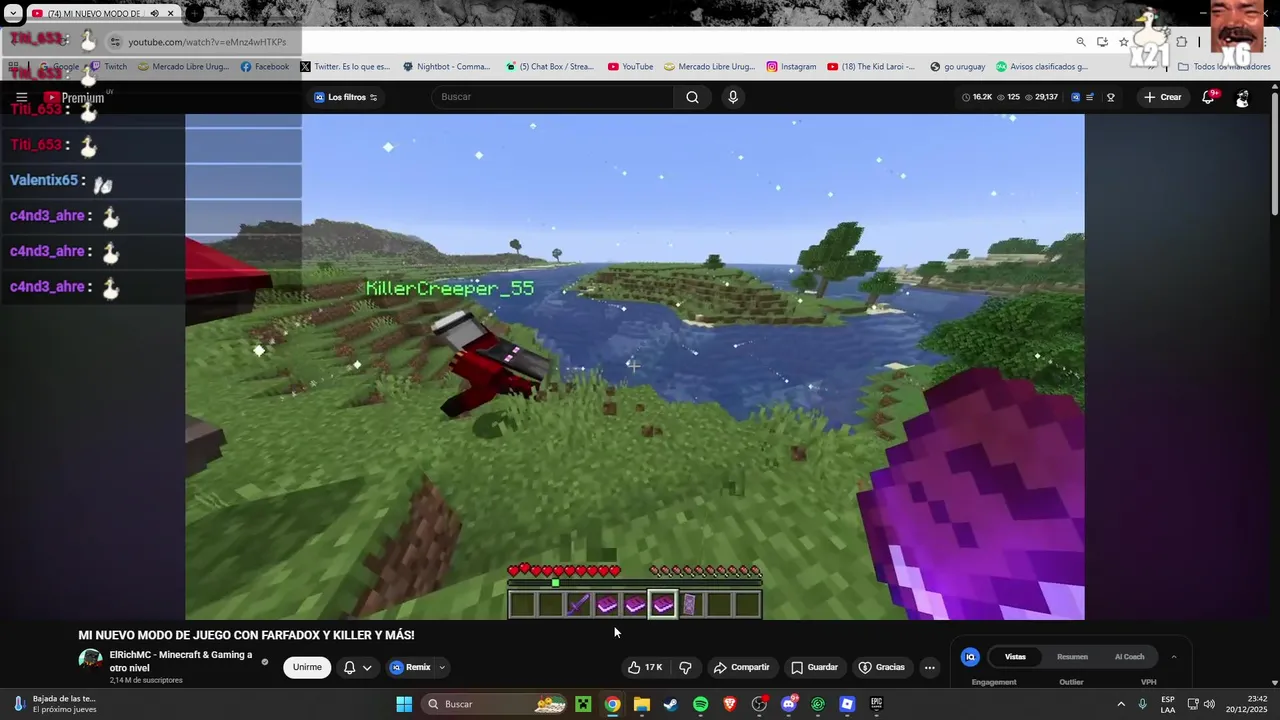Click the Chrome icon in taskbar
This screenshot has width=1280, height=720.
click(612, 704)
